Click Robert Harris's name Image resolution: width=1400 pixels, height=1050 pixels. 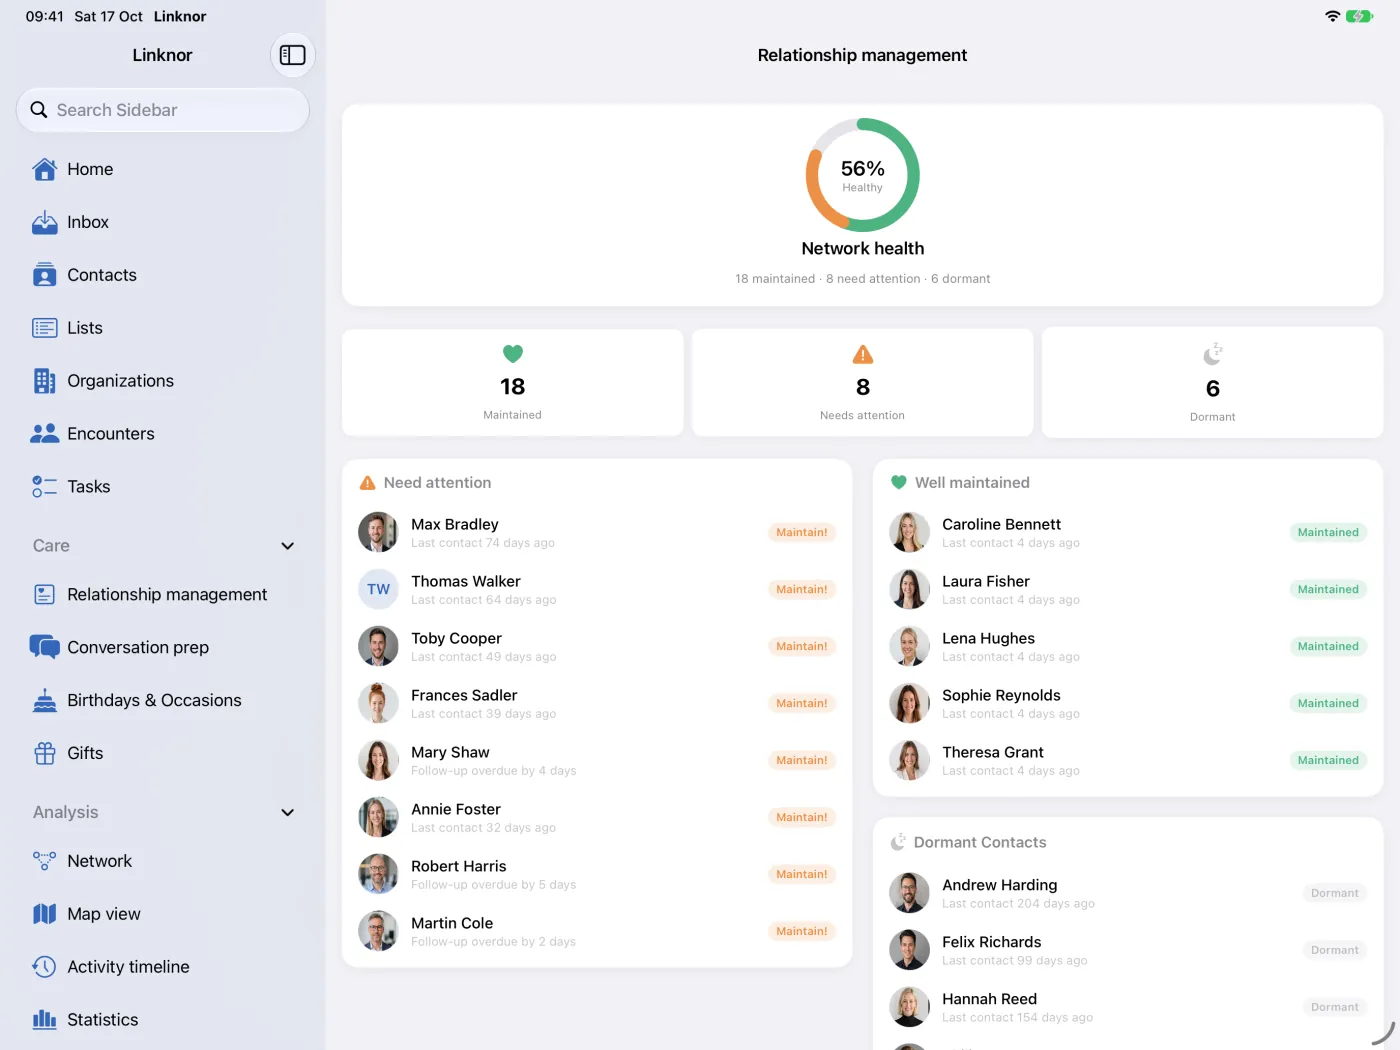point(459,866)
